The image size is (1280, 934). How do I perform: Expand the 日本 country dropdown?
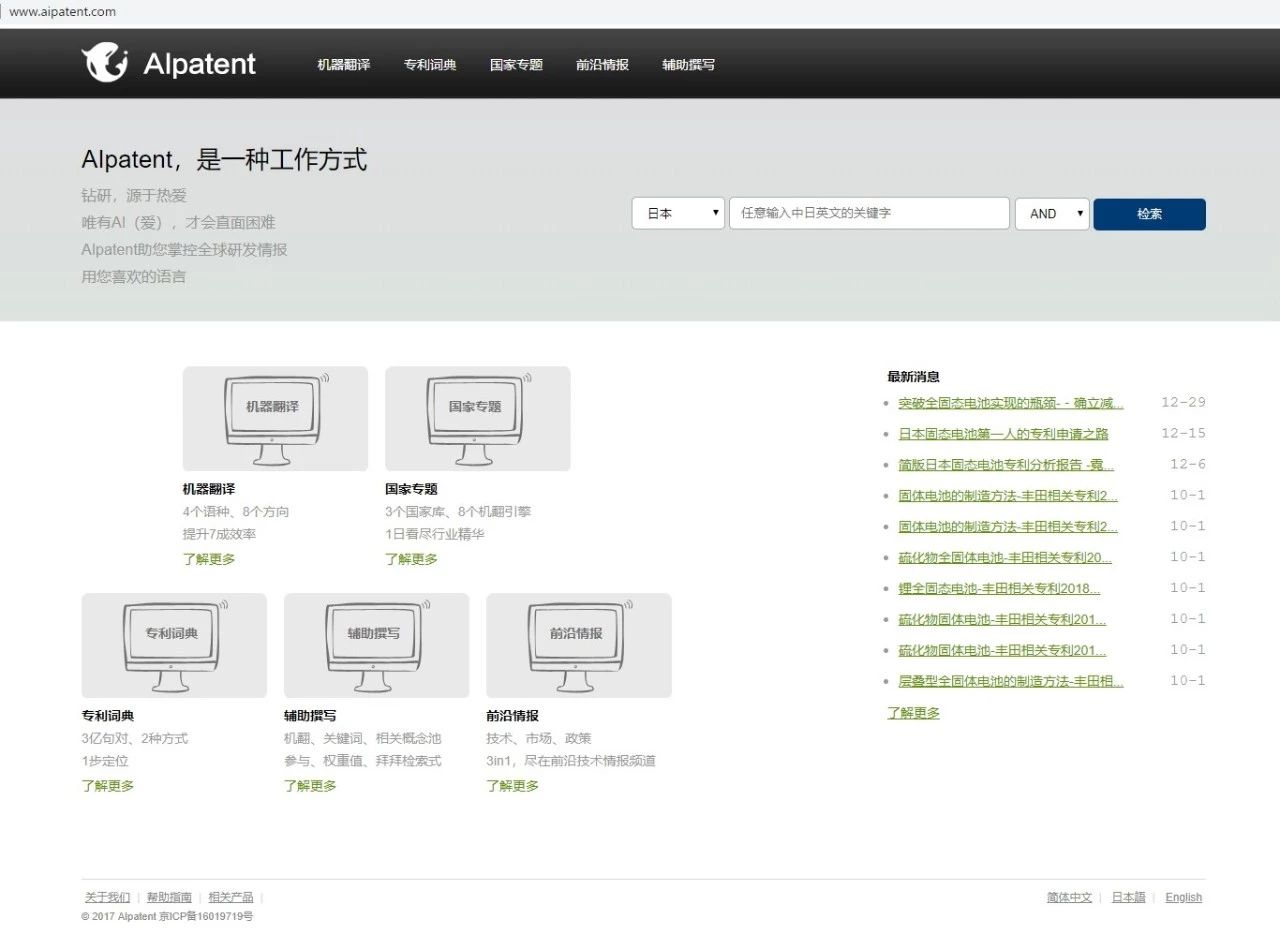pos(678,213)
